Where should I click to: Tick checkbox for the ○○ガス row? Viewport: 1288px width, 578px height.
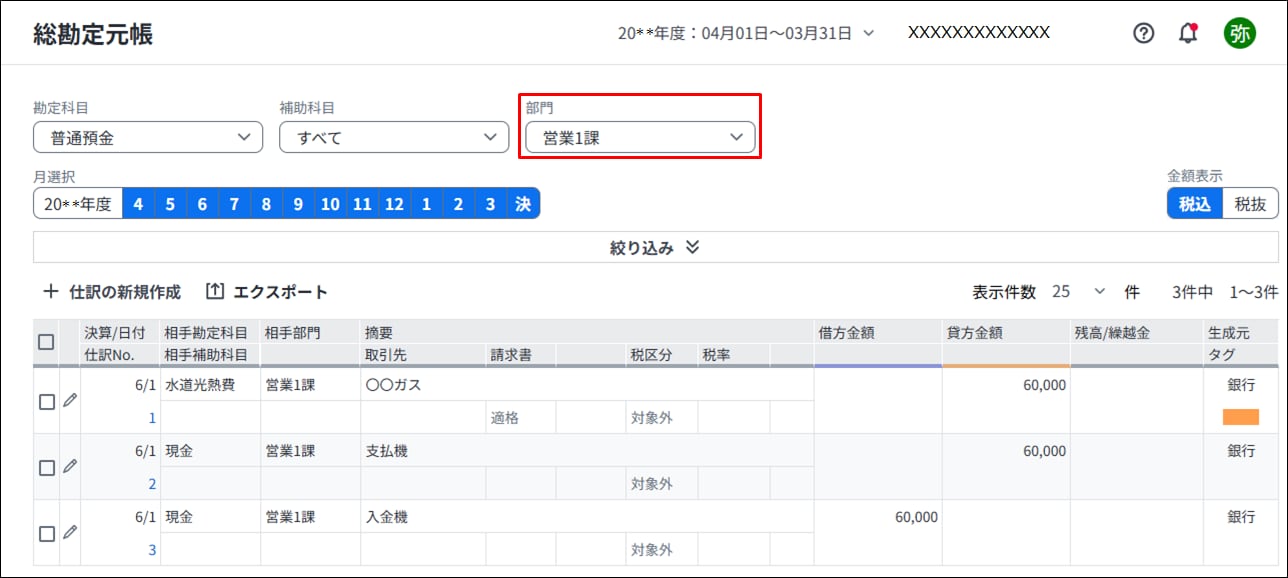coord(46,402)
